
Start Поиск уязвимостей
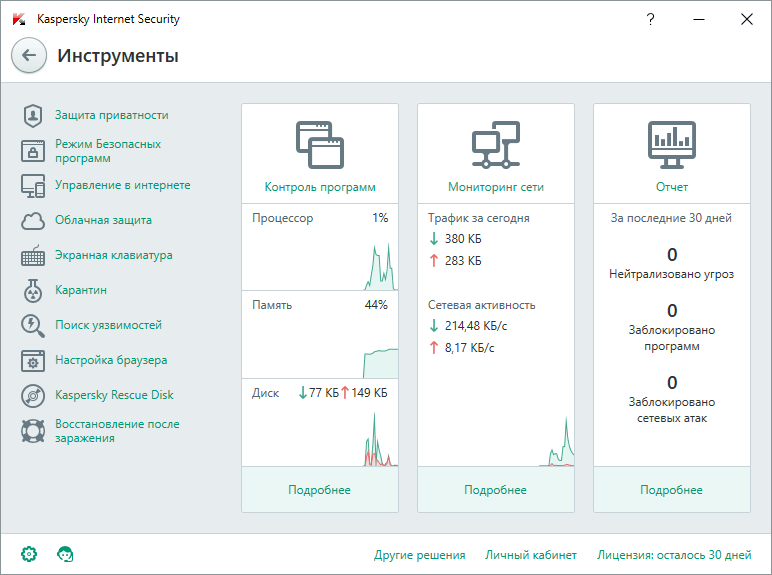coord(108,325)
